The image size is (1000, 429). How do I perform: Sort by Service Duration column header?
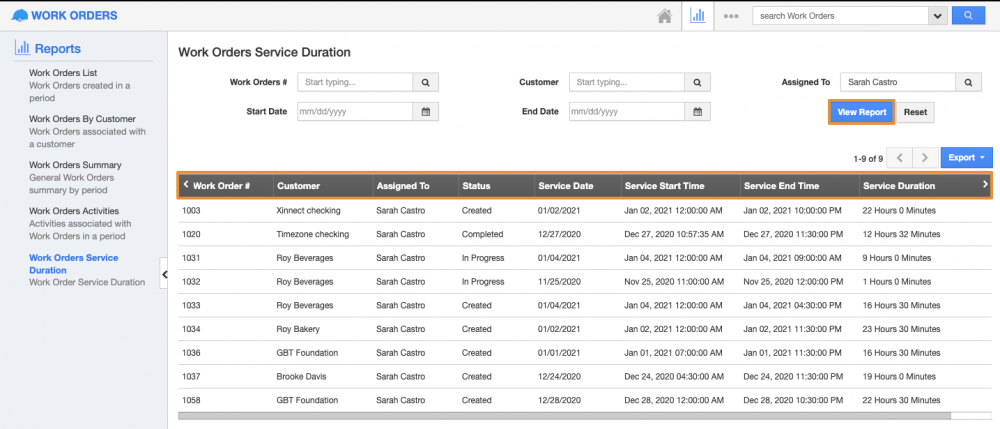coord(899,186)
